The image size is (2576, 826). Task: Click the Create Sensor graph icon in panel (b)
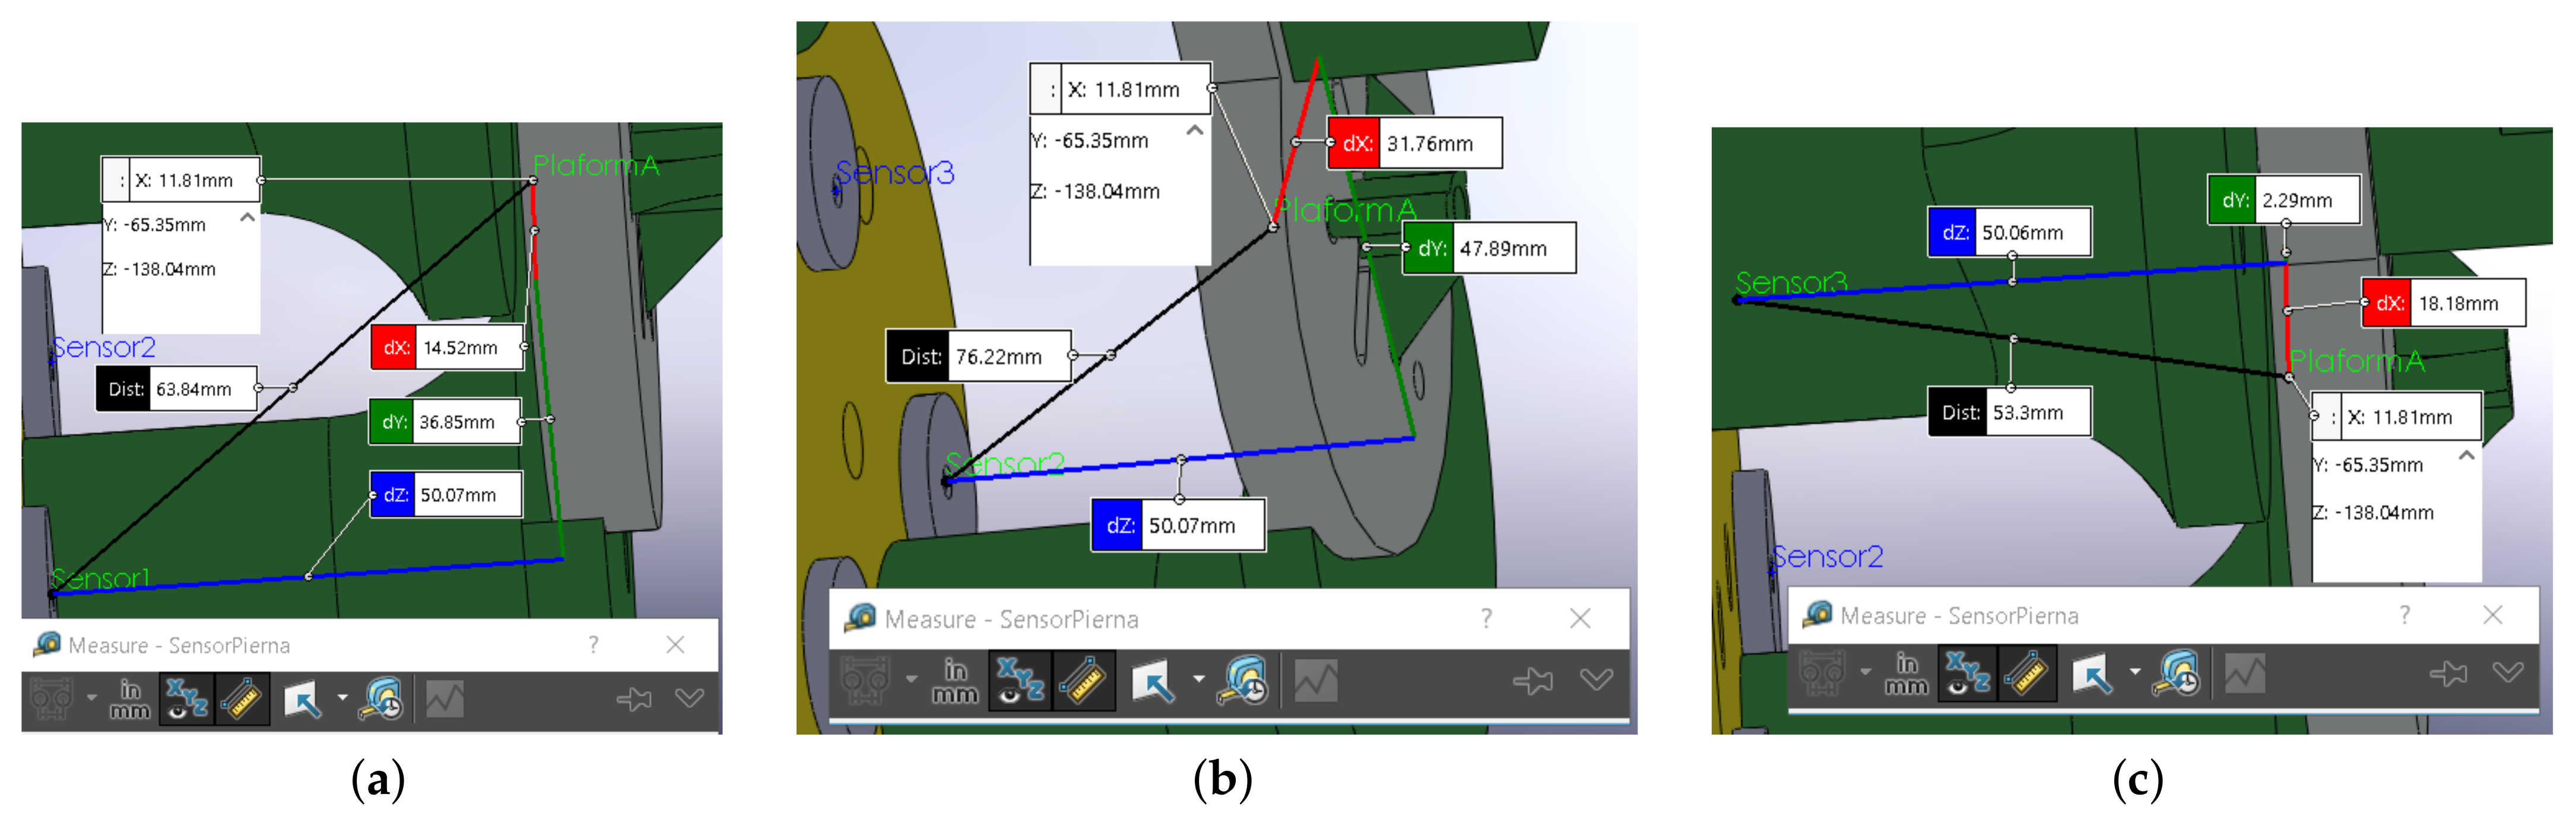pos(1316,682)
